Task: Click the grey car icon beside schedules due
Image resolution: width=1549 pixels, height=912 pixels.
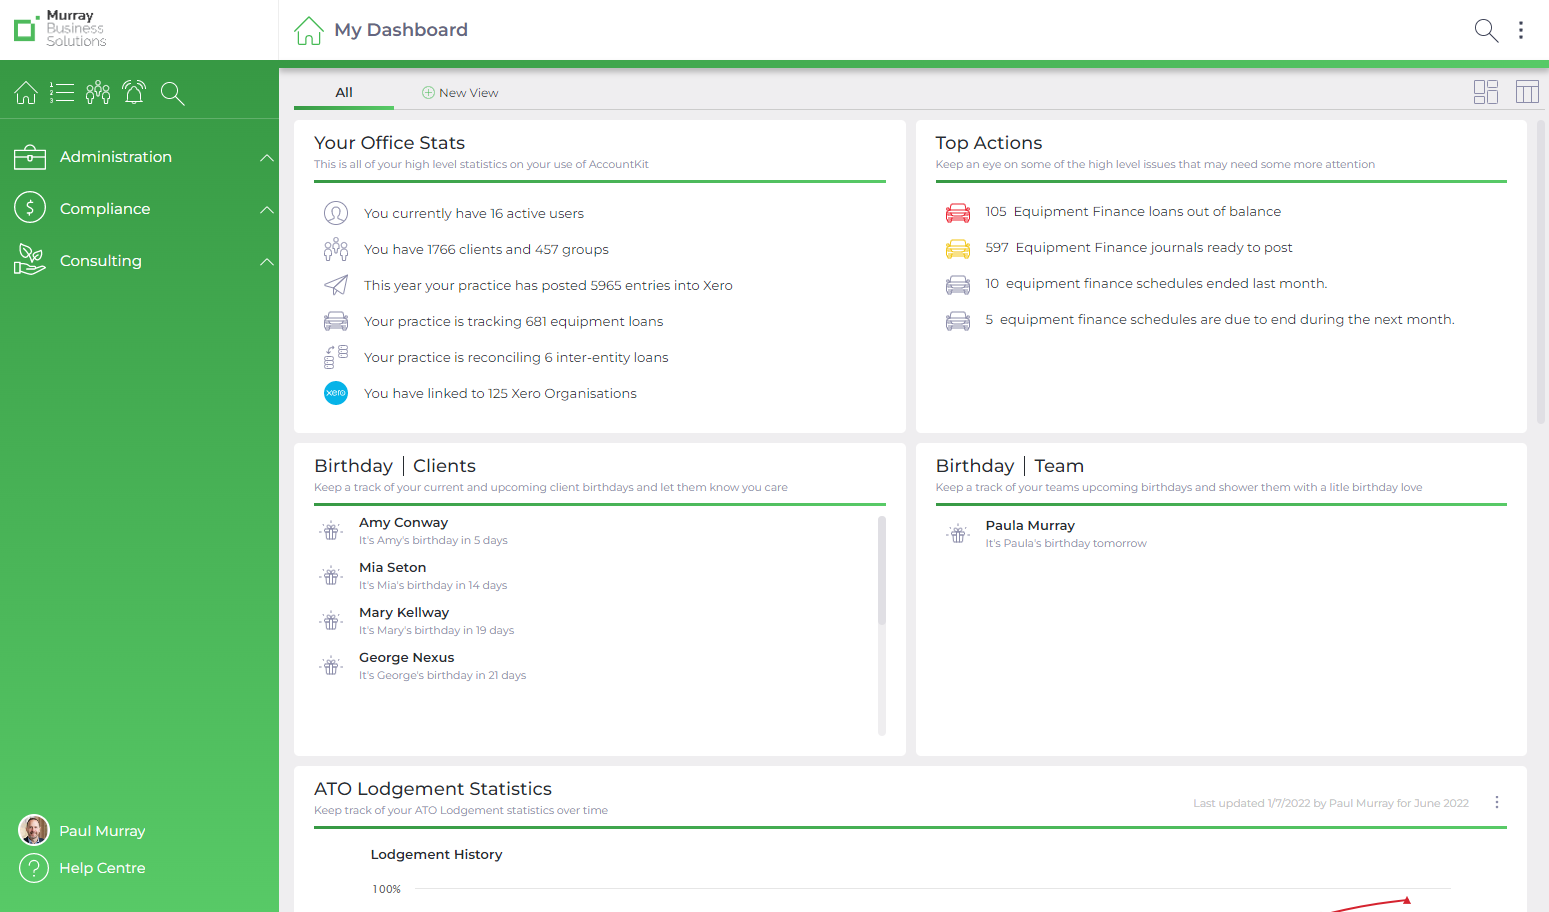Action: [958, 320]
